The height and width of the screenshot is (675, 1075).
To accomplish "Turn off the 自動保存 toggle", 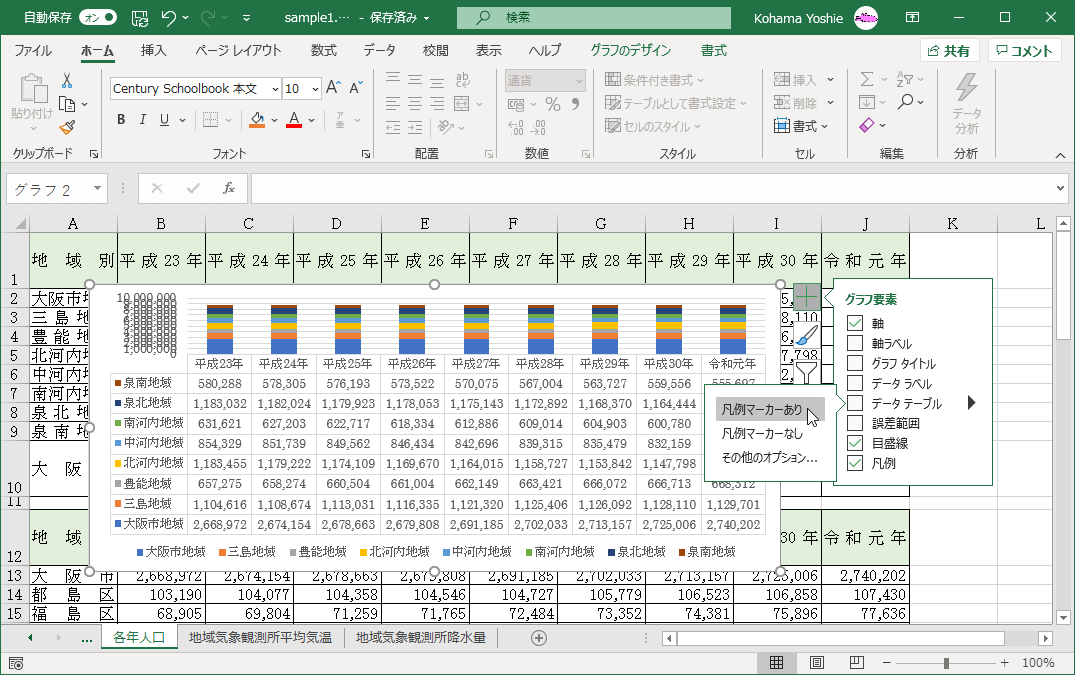I will tap(97, 17).
